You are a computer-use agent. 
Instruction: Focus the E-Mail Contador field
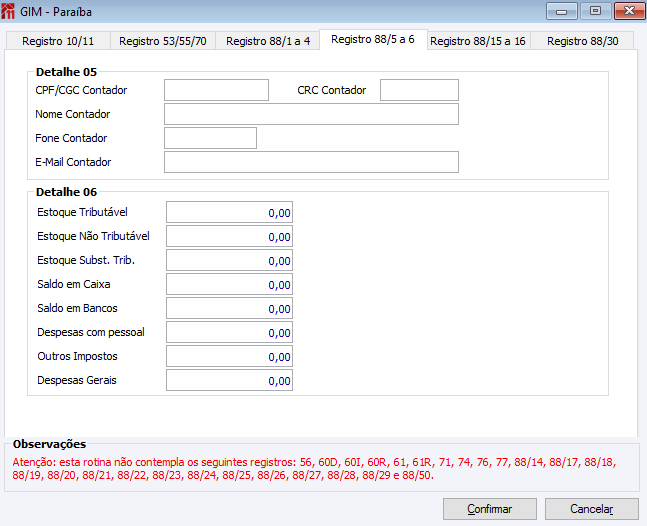click(x=311, y=162)
